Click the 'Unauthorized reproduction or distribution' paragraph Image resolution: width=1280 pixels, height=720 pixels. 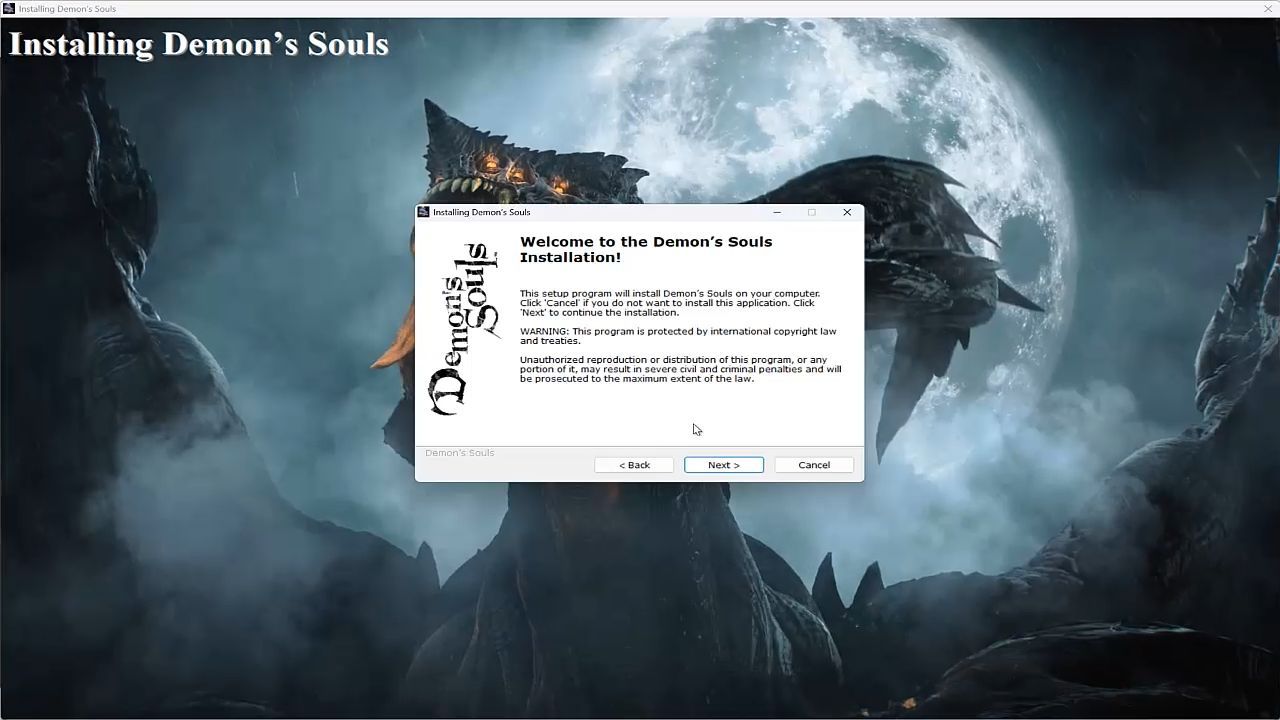tap(680, 369)
